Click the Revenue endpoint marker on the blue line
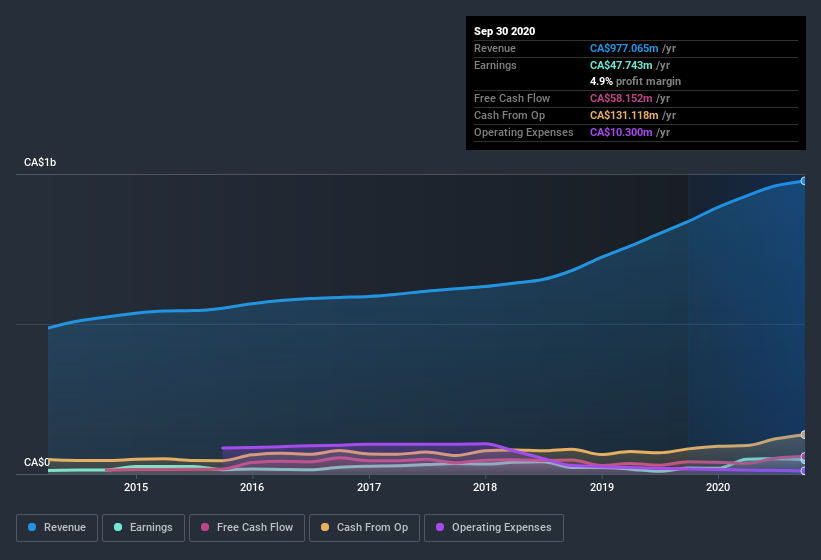The width and height of the screenshot is (821, 560). (804, 181)
